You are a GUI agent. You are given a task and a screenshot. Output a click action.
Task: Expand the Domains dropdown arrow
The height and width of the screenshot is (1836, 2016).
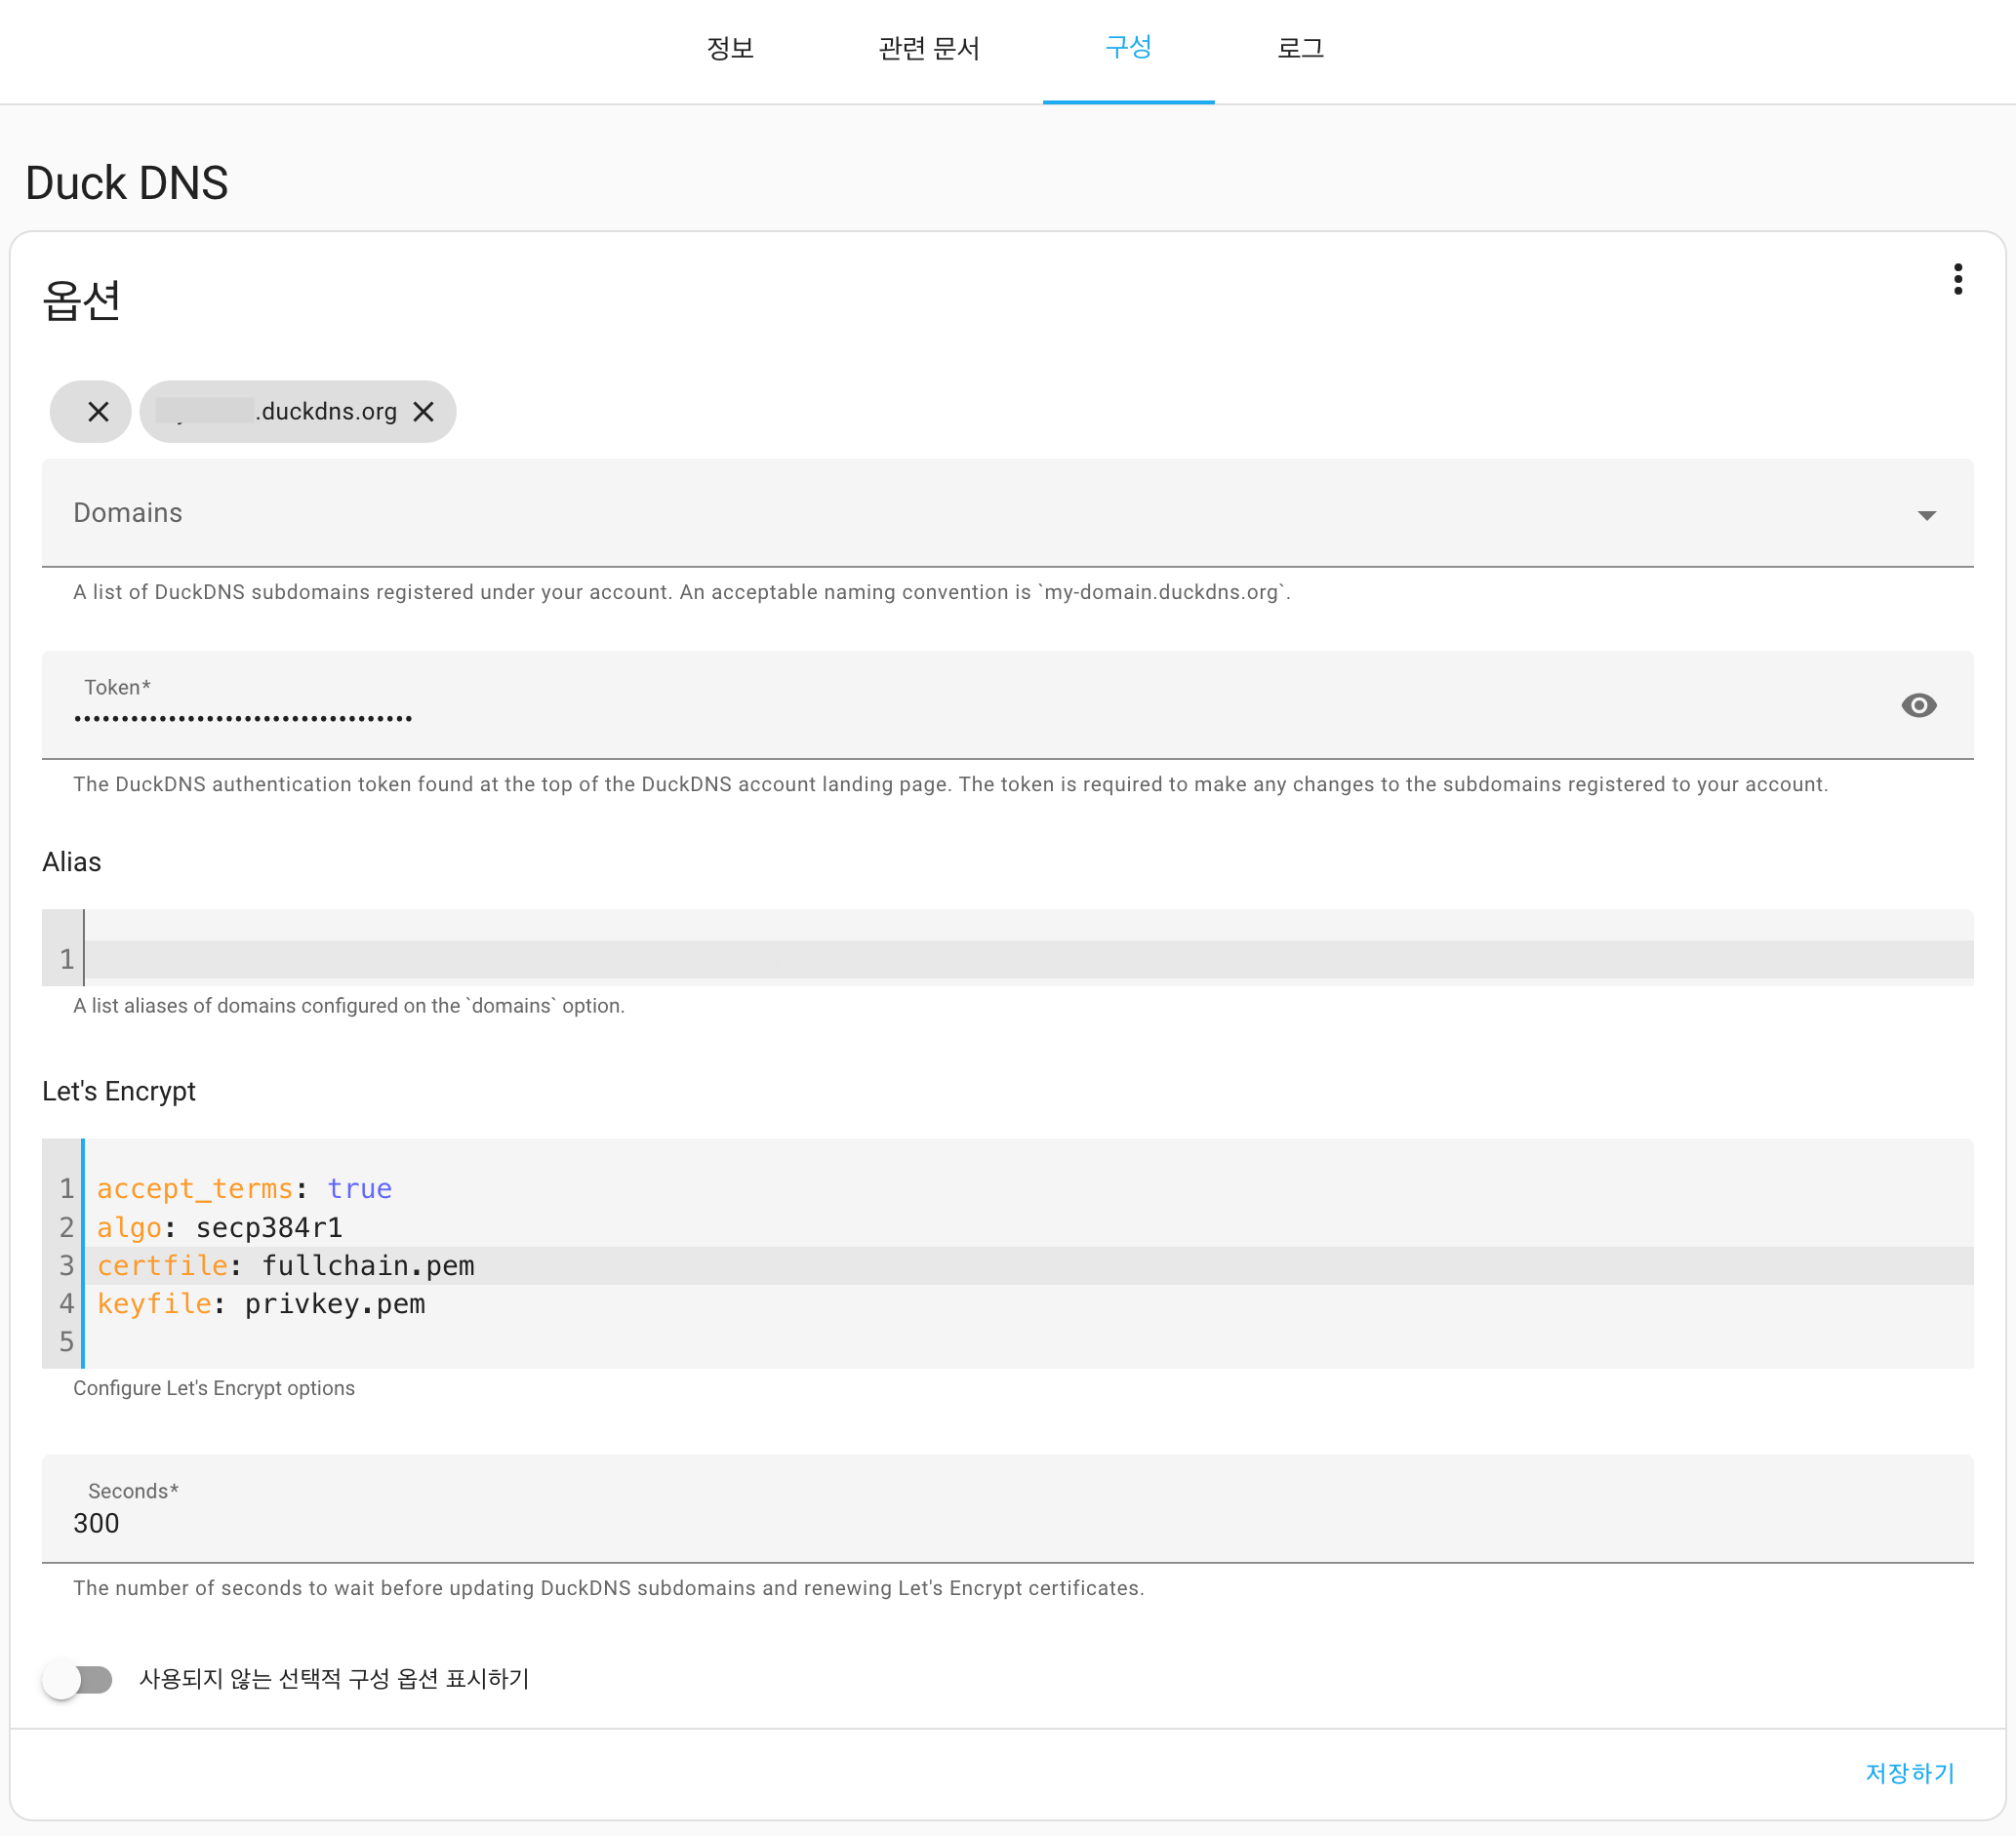tap(1926, 515)
